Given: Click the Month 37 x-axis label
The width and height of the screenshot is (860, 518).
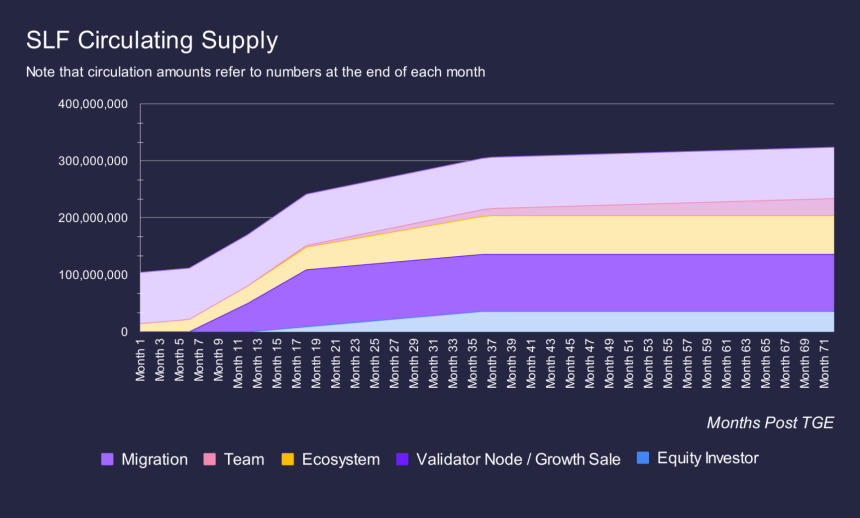Looking at the screenshot, I should click(x=492, y=362).
